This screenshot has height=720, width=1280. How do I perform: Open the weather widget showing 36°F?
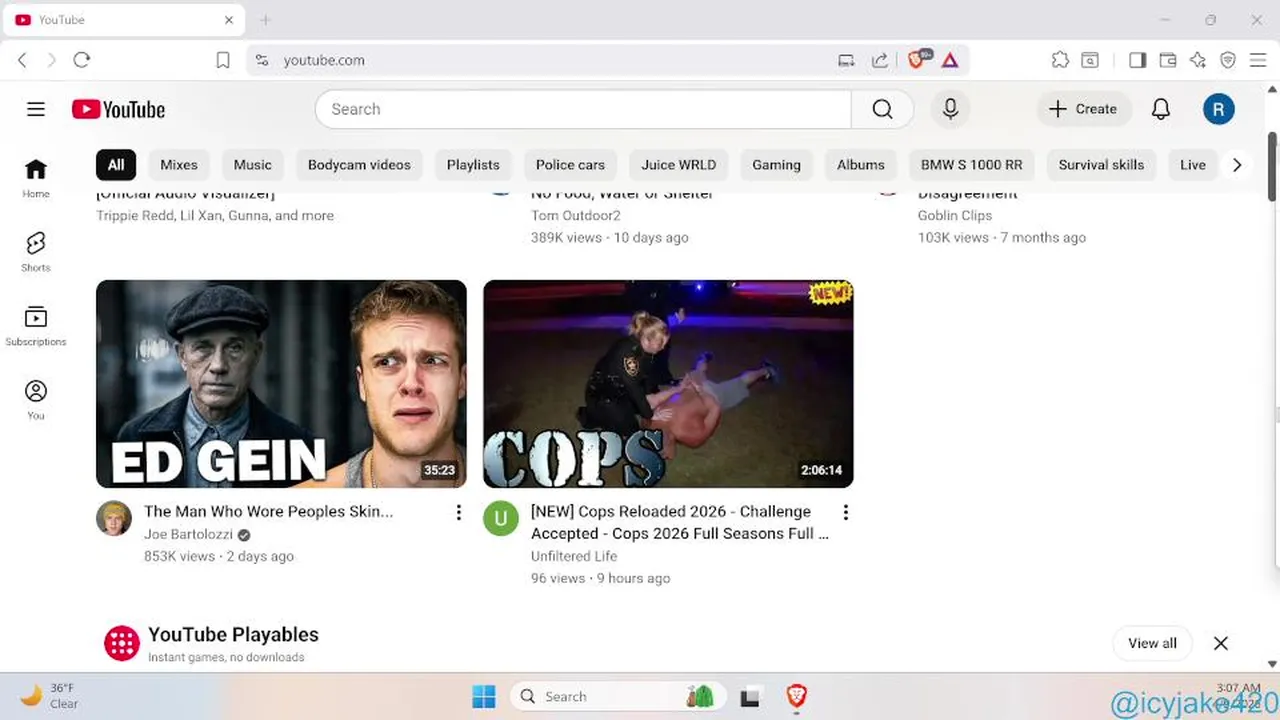tap(50, 696)
